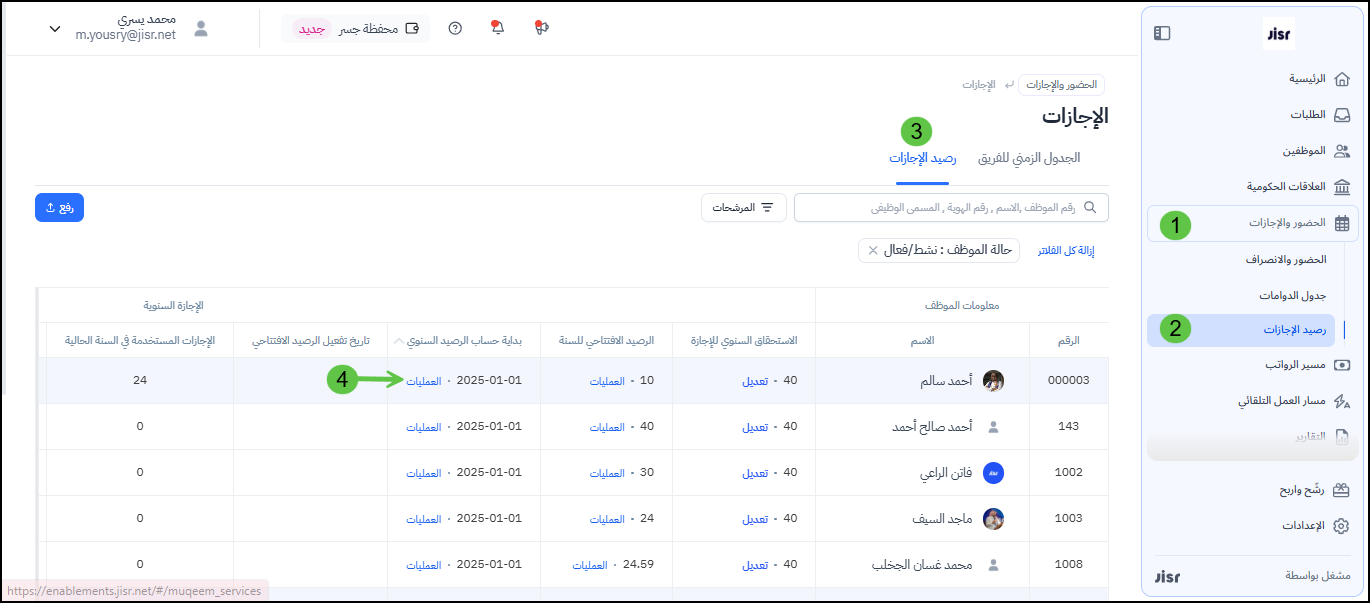
Task: Remove the حالة الموظف filter chip
Action: pyautogui.click(x=873, y=250)
